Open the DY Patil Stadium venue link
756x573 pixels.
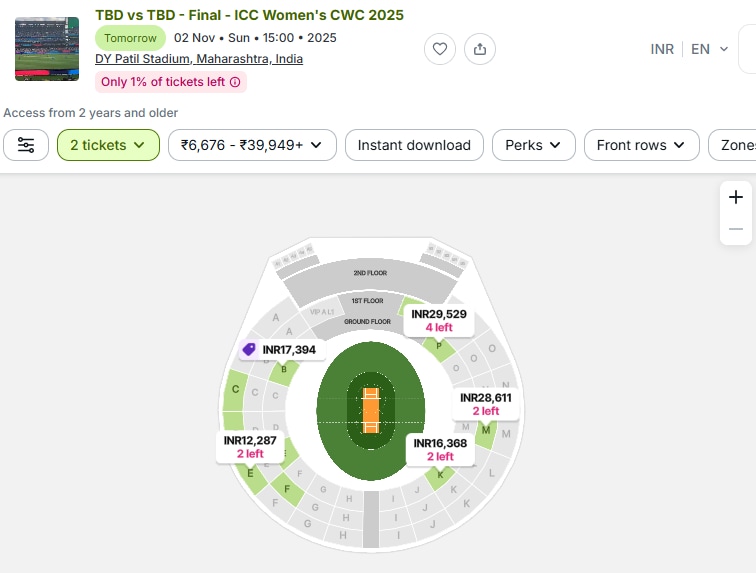tap(199, 59)
